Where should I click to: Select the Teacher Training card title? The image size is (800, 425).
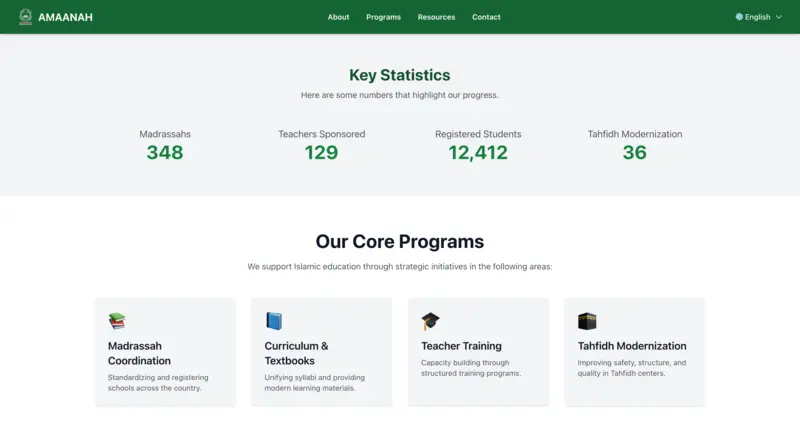point(461,346)
